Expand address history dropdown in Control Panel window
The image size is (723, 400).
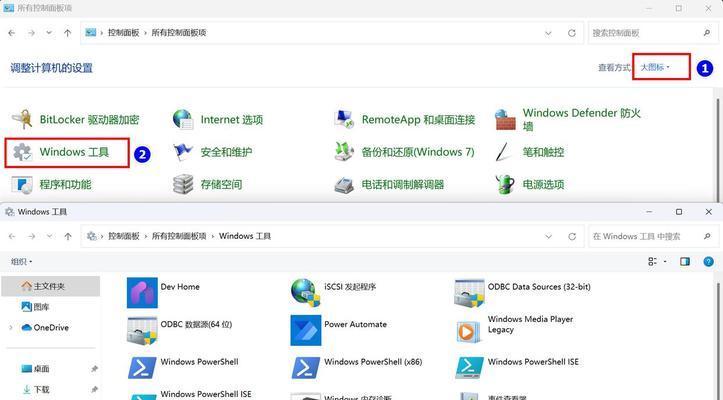(x=548, y=33)
